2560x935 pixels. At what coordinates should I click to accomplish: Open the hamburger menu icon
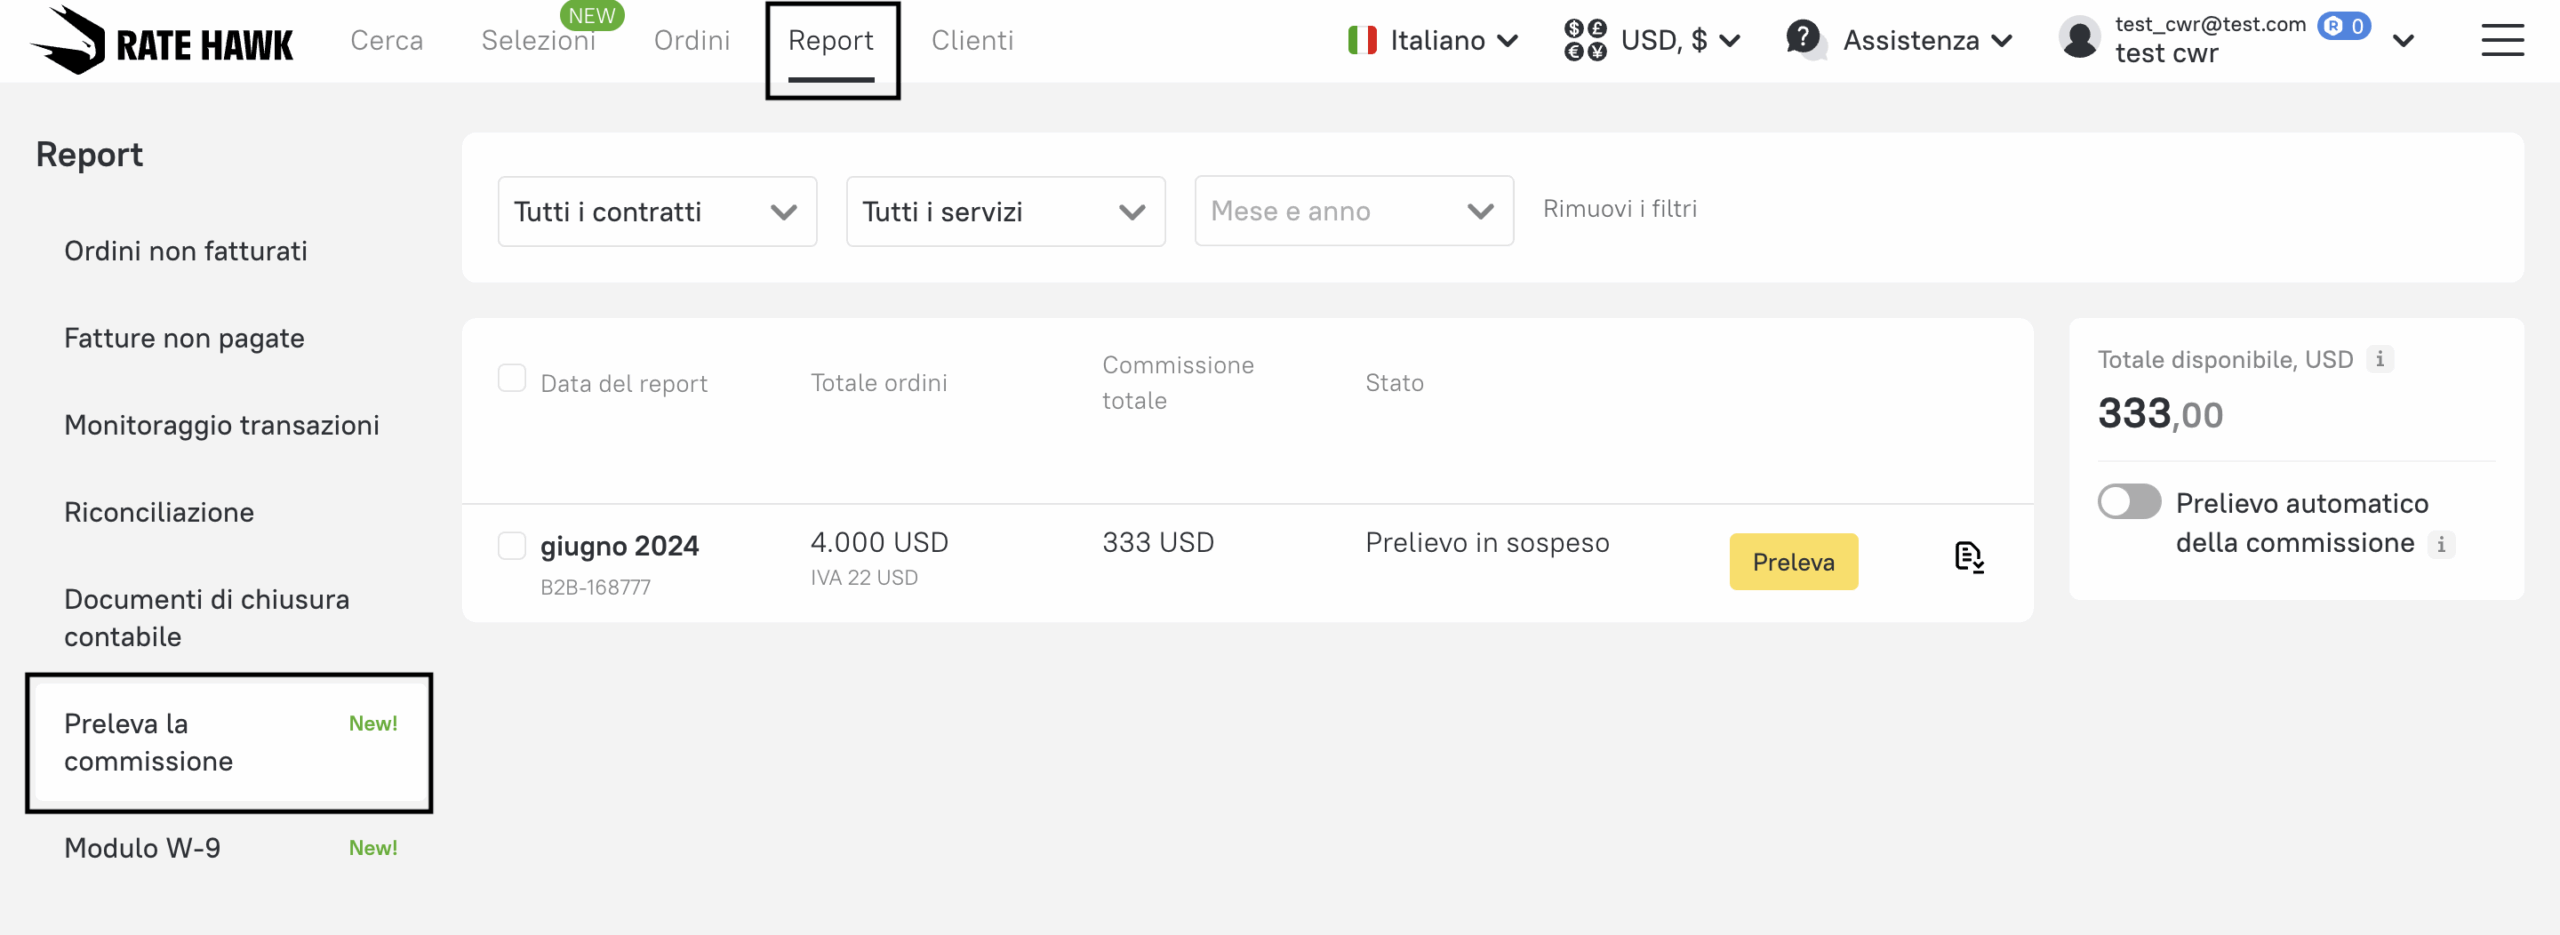[2502, 41]
